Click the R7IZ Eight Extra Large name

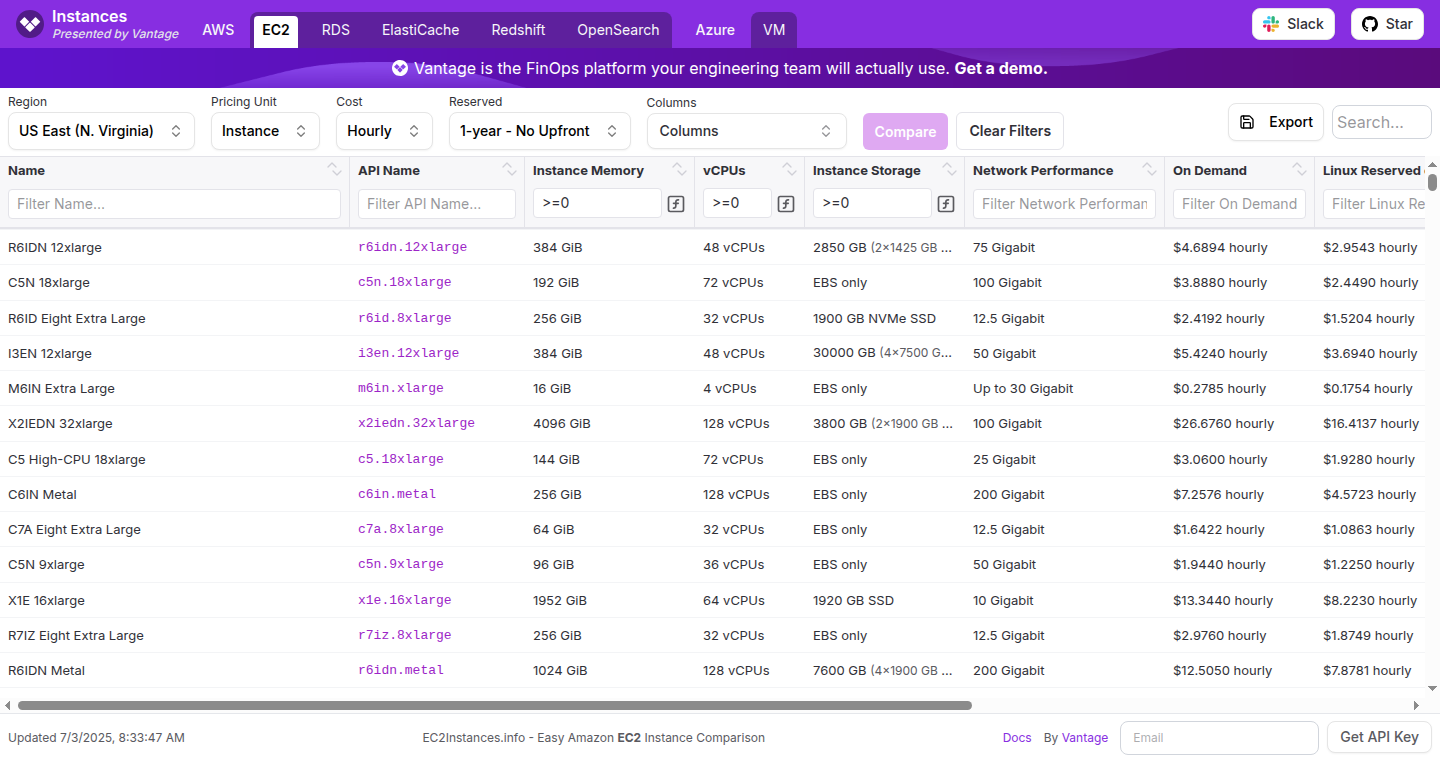76,635
